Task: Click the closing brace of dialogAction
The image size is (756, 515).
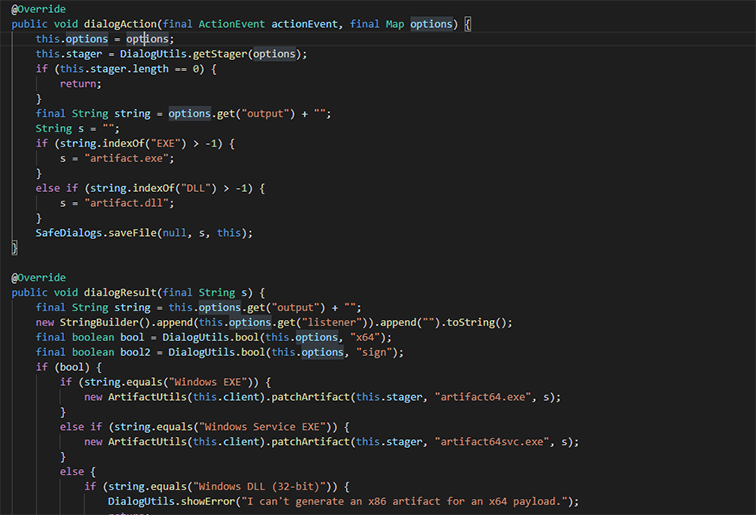Action: [x=14, y=248]
